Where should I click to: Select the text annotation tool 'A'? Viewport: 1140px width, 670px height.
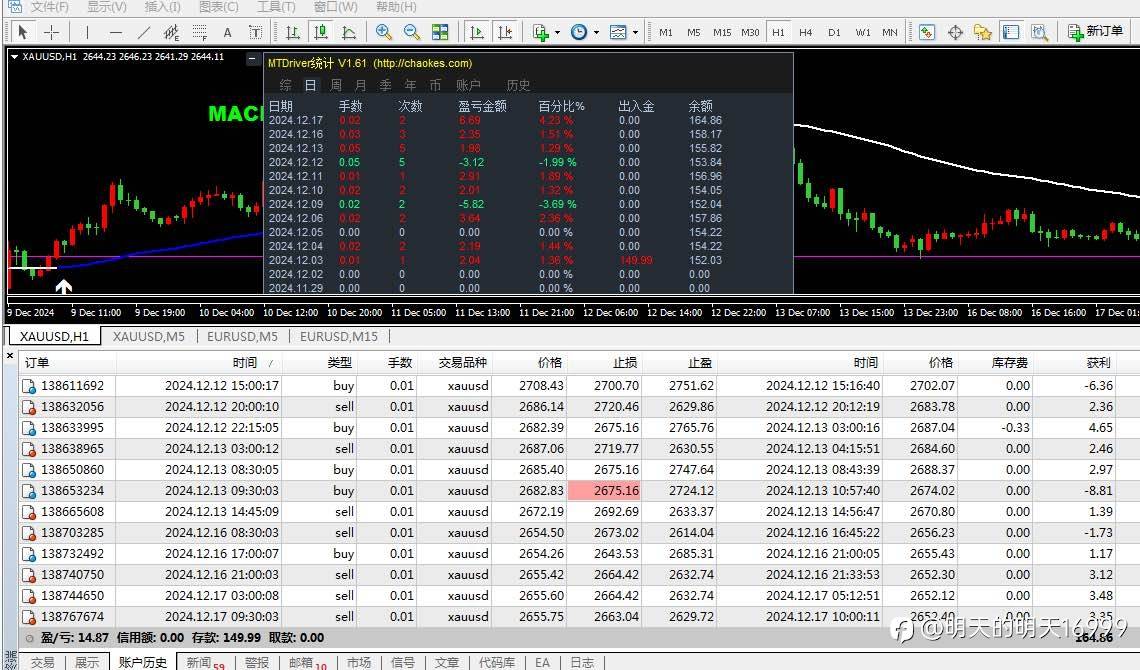click(228, 32)
